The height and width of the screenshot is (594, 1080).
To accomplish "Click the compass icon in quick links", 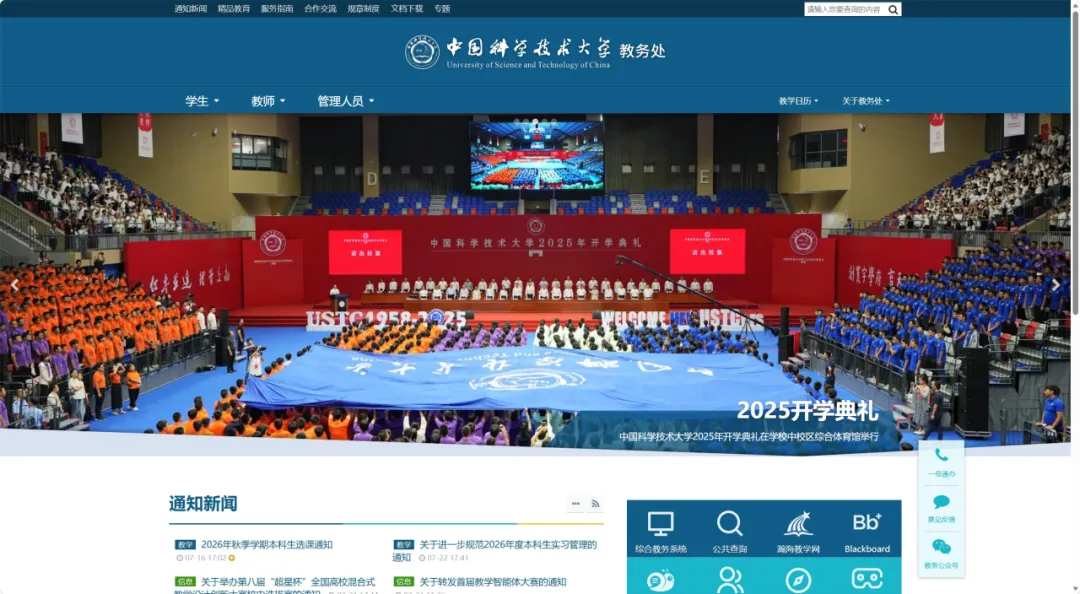I will 798,580.
